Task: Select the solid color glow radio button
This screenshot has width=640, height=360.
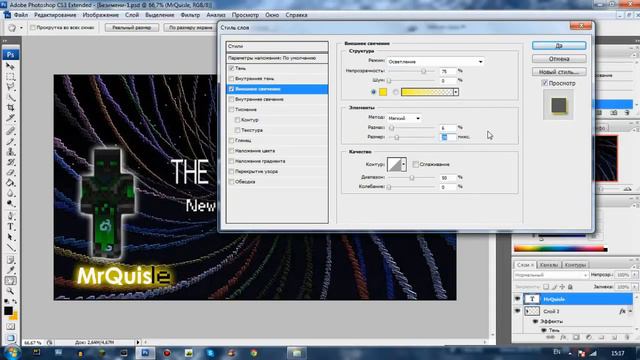Action: pyautogui.click(x=373, y=92)
